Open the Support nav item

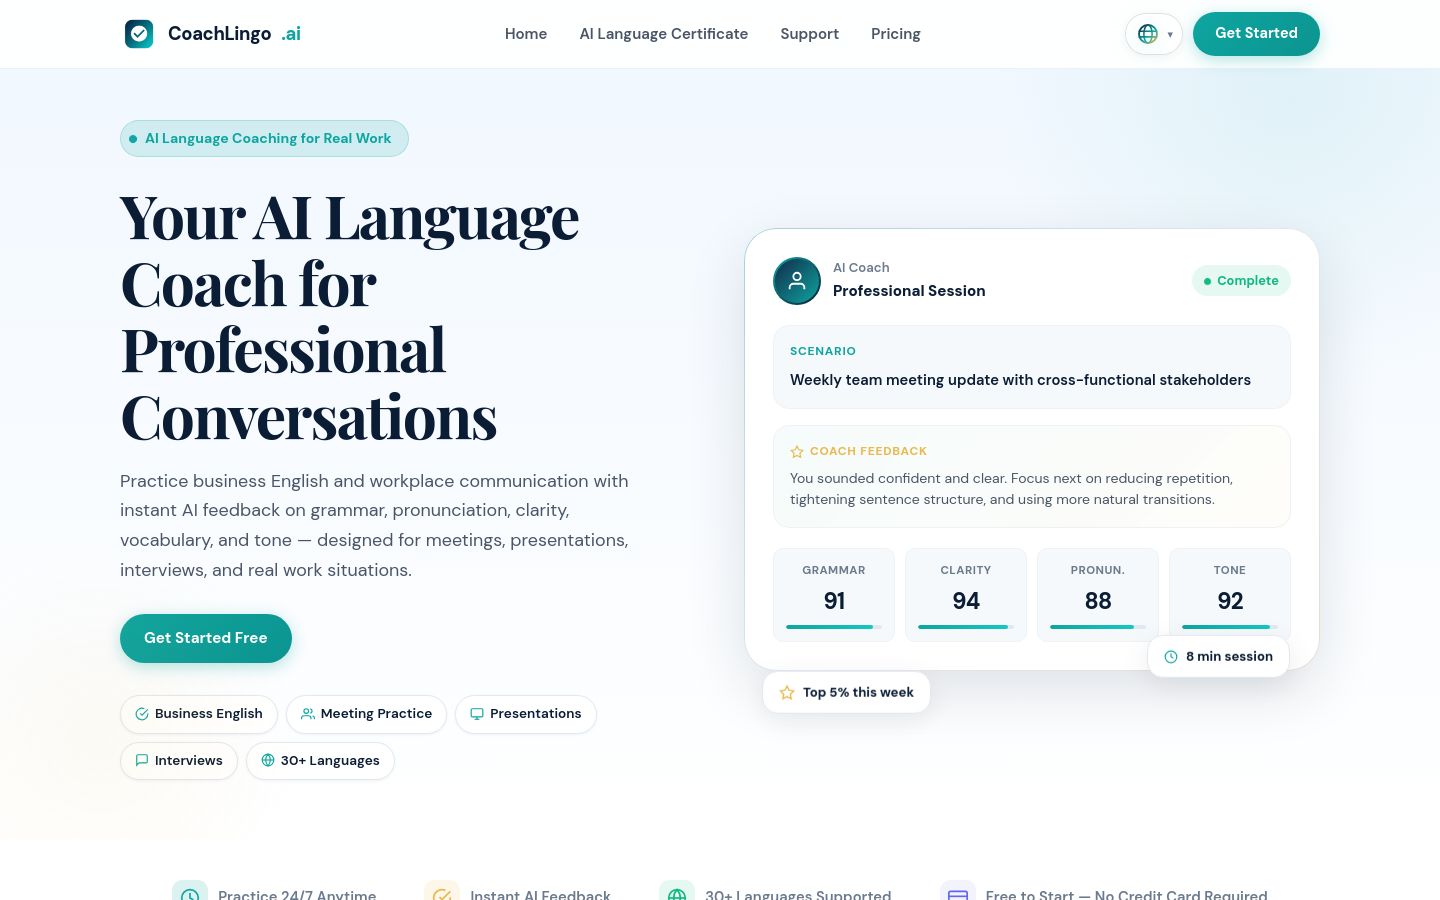point(810,34)
